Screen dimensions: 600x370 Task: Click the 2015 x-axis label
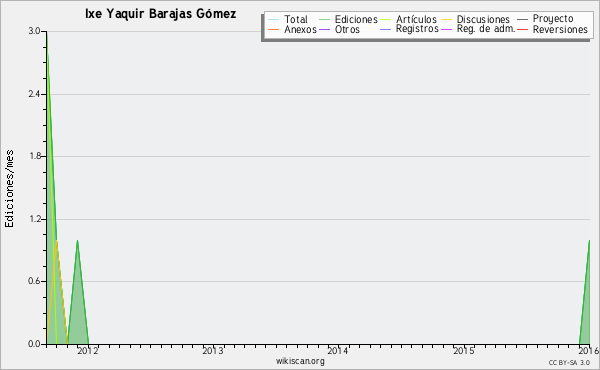point(463,350)
